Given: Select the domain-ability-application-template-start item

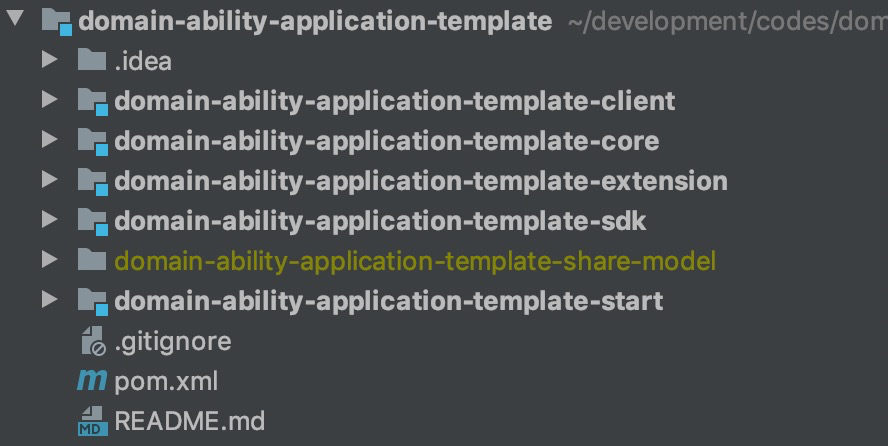Looking at the screenshot, I should (388, 300).
